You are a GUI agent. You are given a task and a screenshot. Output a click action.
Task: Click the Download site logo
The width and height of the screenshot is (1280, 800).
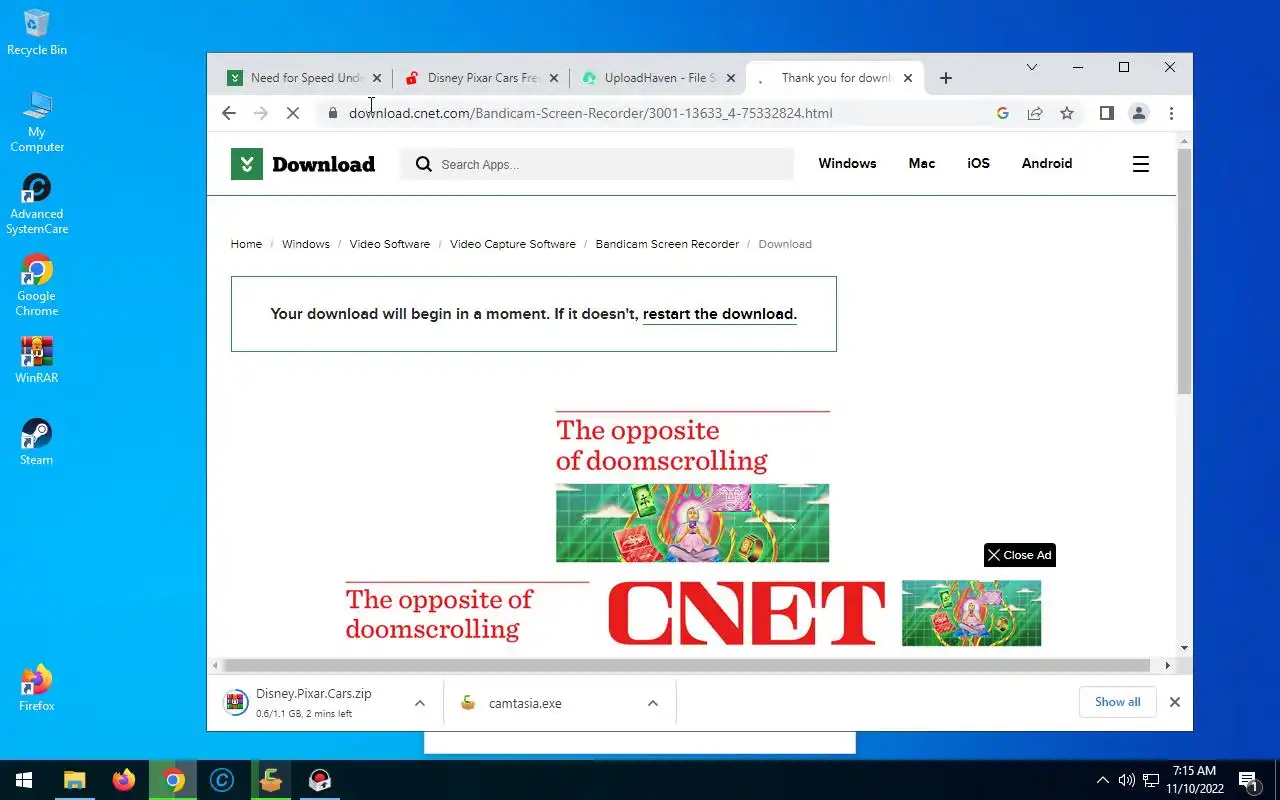click(303, 164)
